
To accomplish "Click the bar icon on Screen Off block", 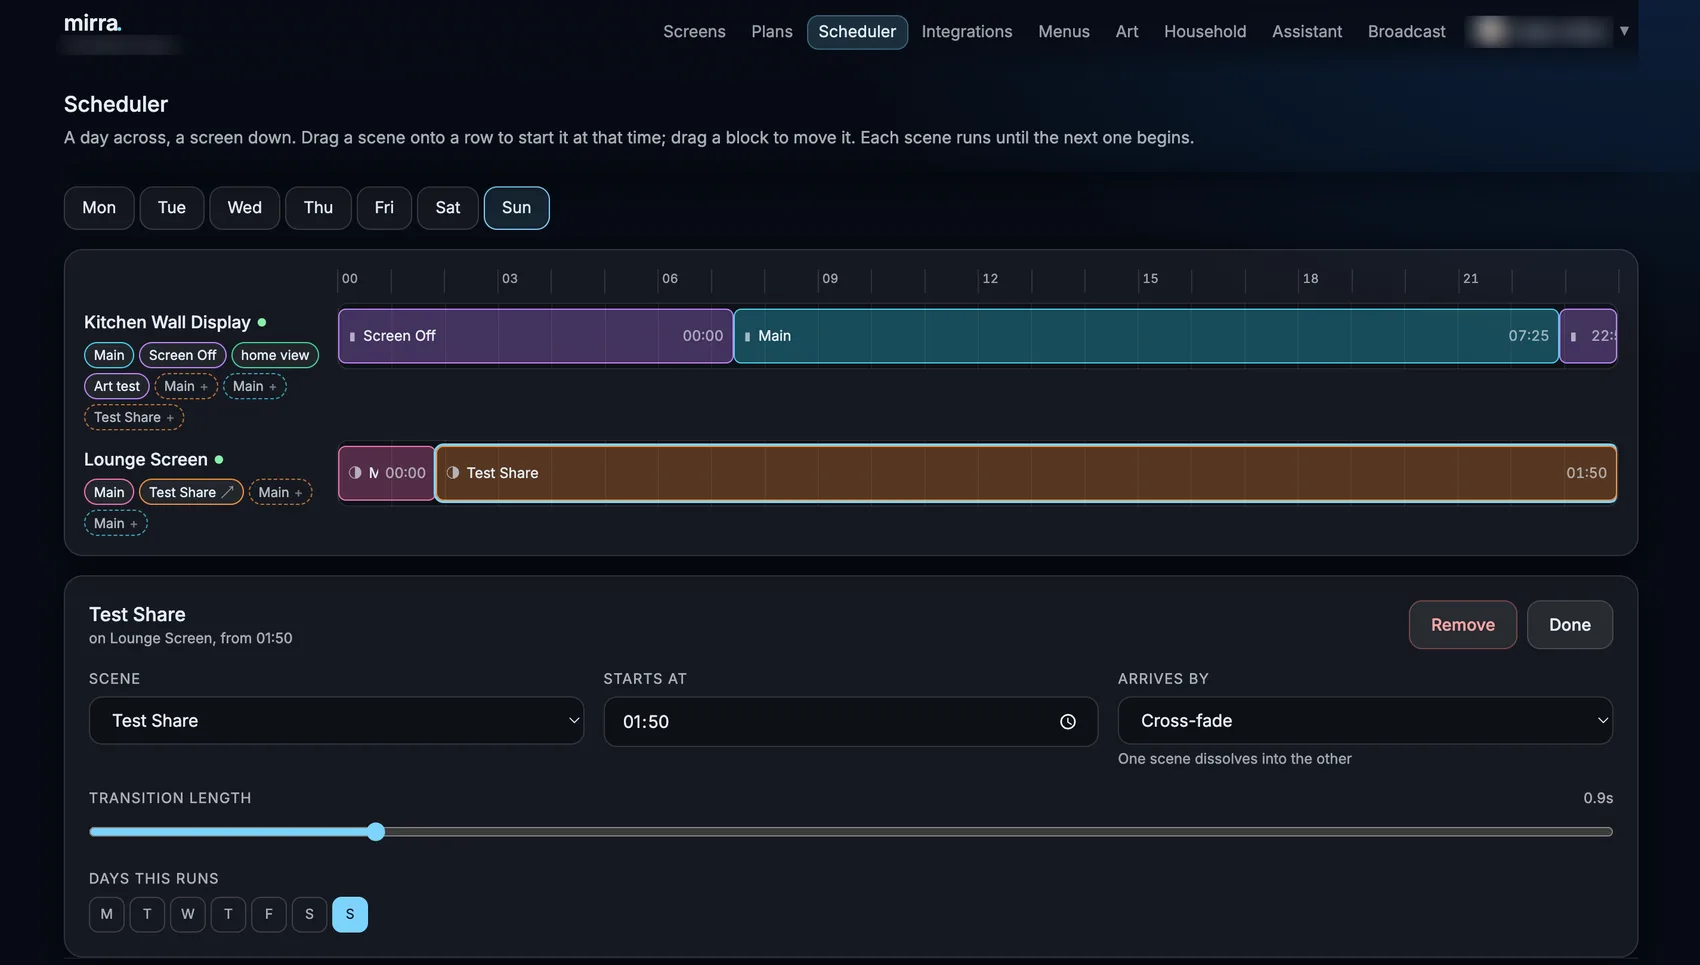I will pos(352,337).
